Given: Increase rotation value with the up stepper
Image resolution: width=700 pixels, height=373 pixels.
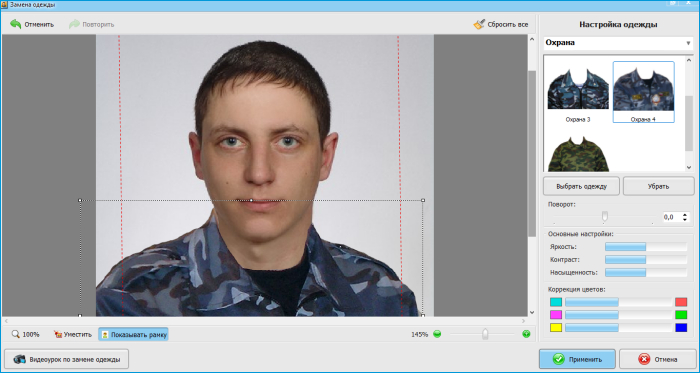Looking at the screenshot, I should click(685, 215).
